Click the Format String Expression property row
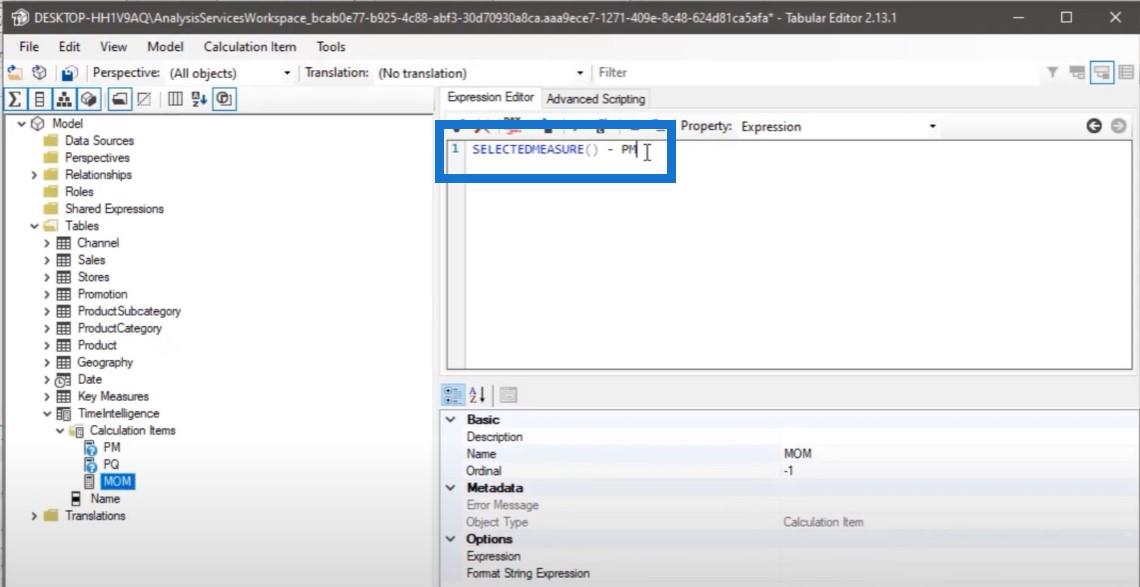Image resolution: width=1140 pixels, height=587 pixels. (790, 573)
